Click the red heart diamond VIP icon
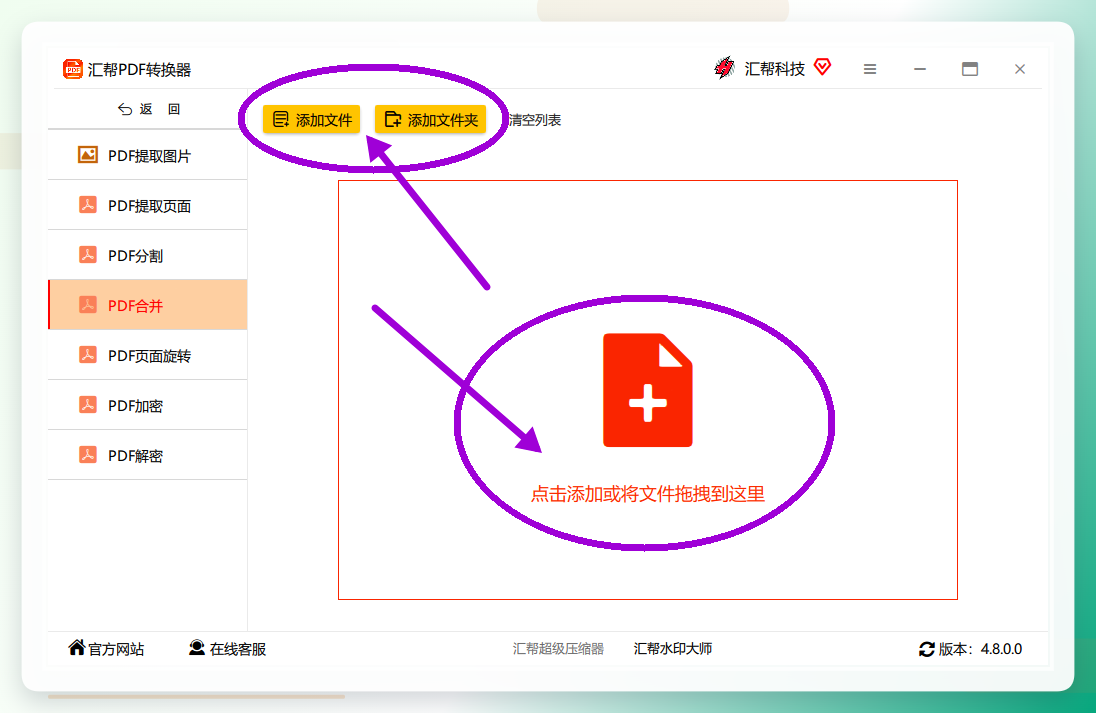 pyautogui.click(x=823, y=67)
